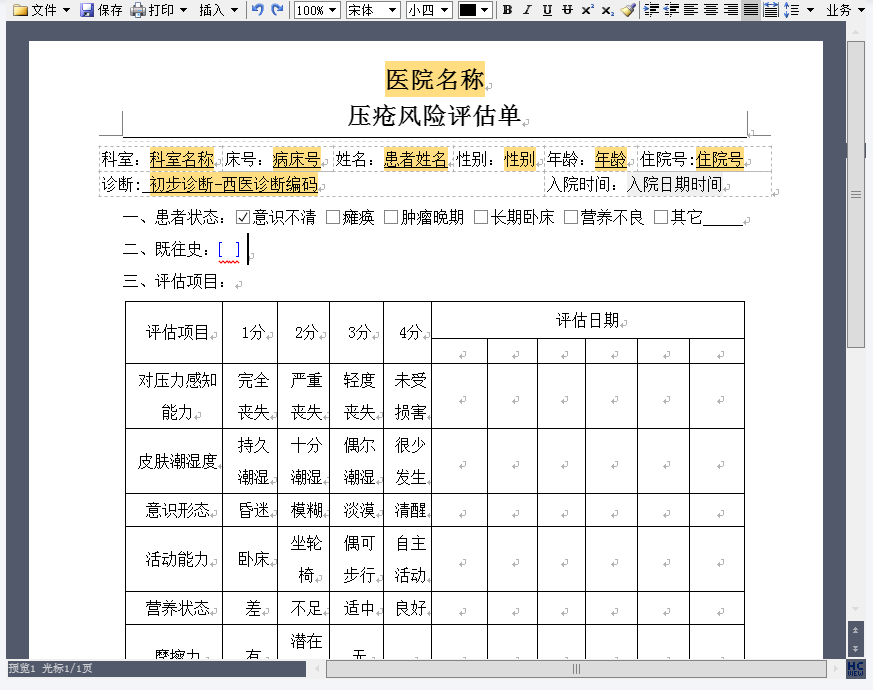Screen dimensions: 873x690
Task: Uncheck the 意识不清 checkbox
Action: [243, 217]
